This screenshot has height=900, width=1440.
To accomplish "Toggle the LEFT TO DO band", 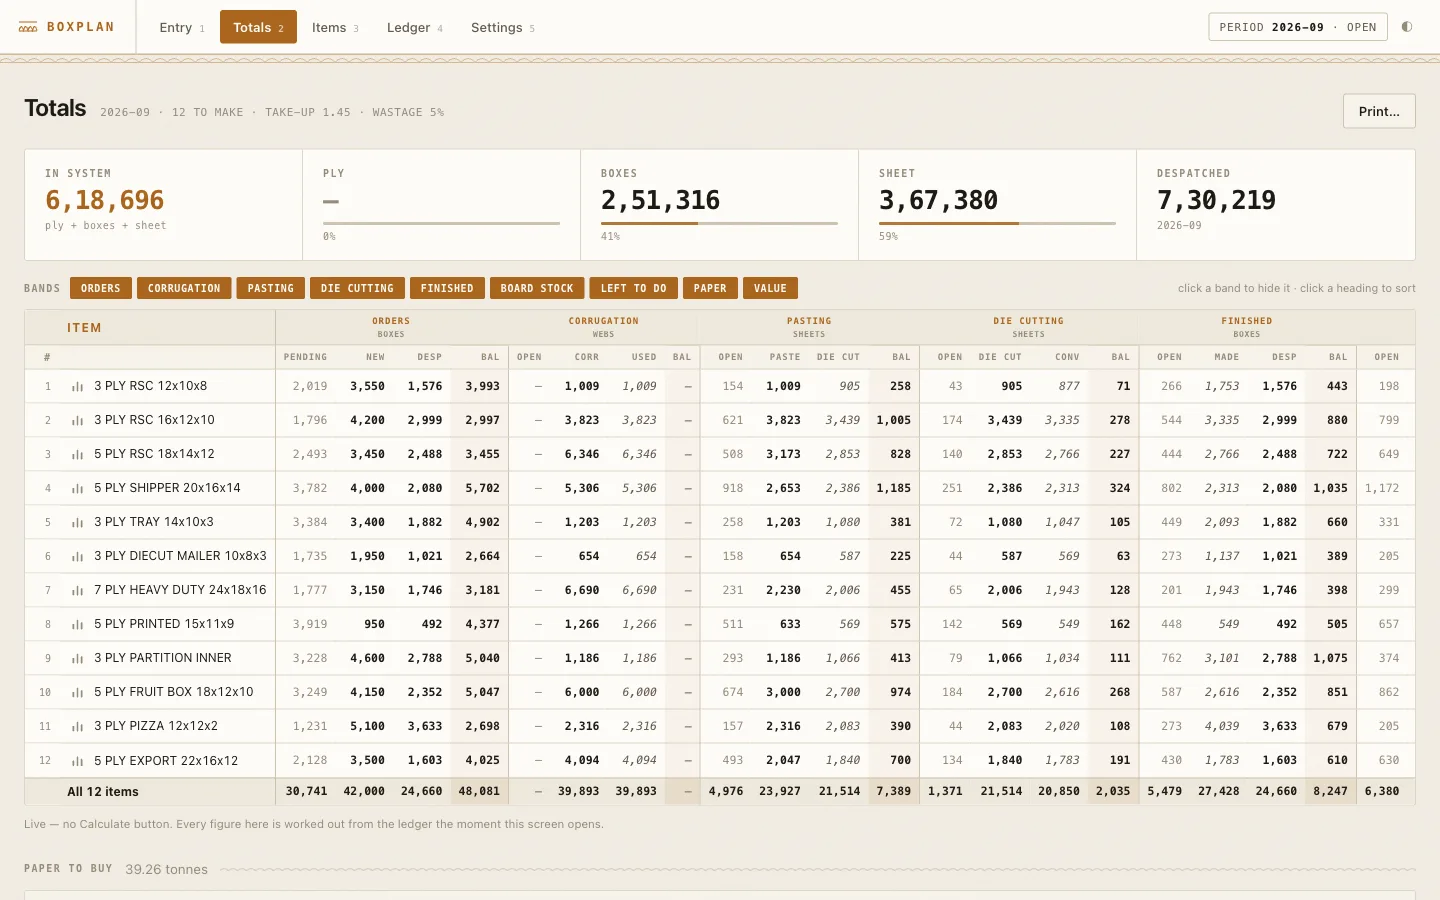I will (634, 288).
